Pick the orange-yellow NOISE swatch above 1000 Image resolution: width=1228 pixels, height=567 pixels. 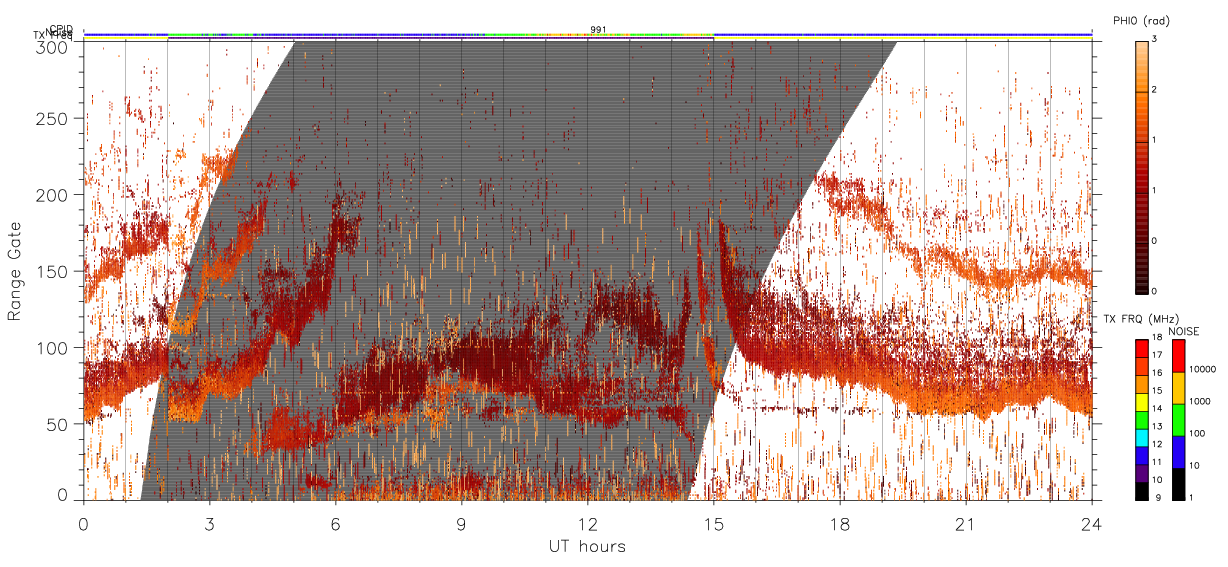click(x=1179, y=388)
